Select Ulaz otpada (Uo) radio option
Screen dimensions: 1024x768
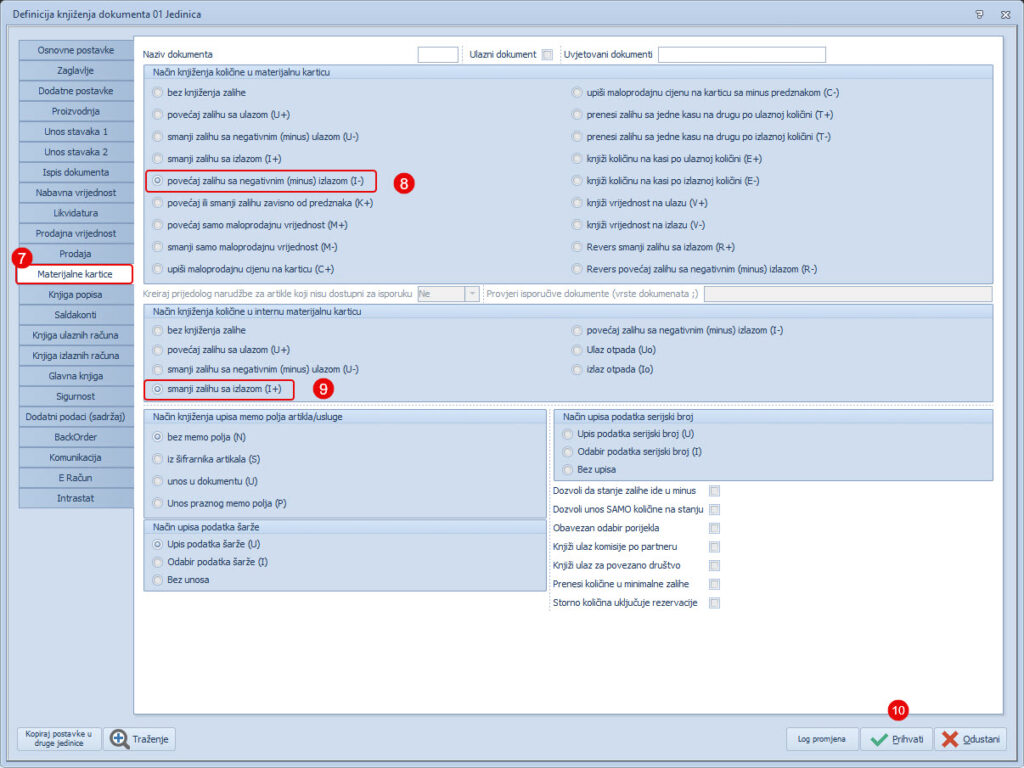point(577,350)
